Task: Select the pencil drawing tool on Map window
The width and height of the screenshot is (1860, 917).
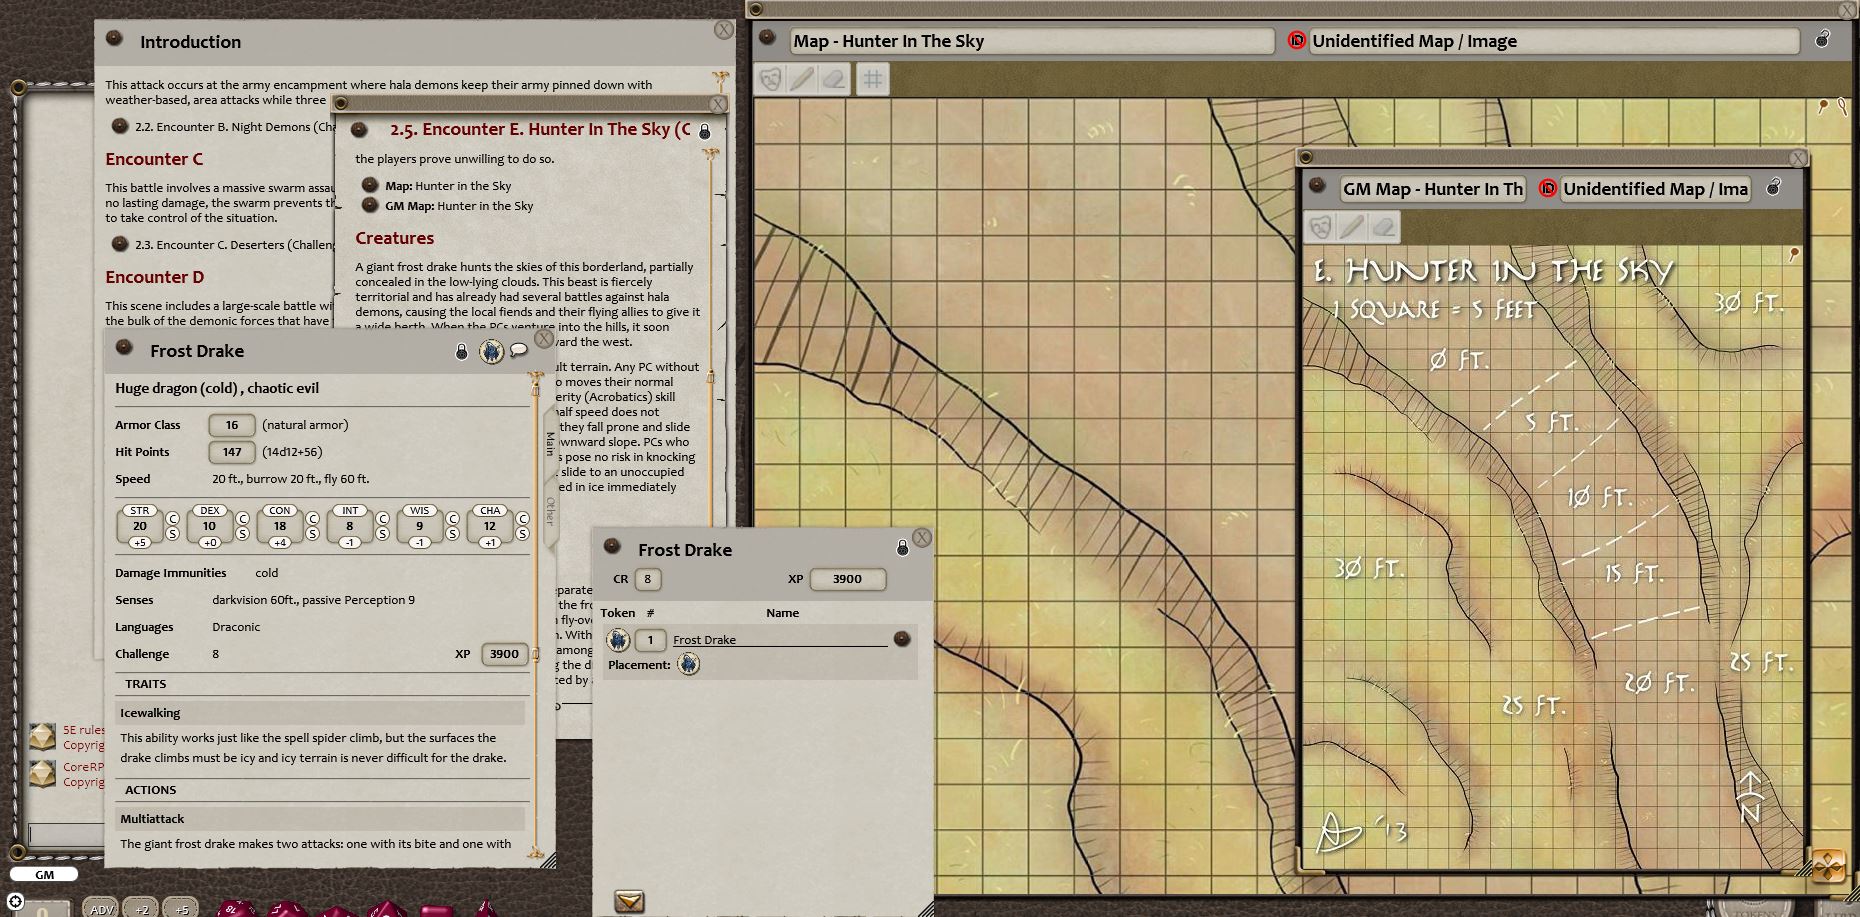Action: 801,78
